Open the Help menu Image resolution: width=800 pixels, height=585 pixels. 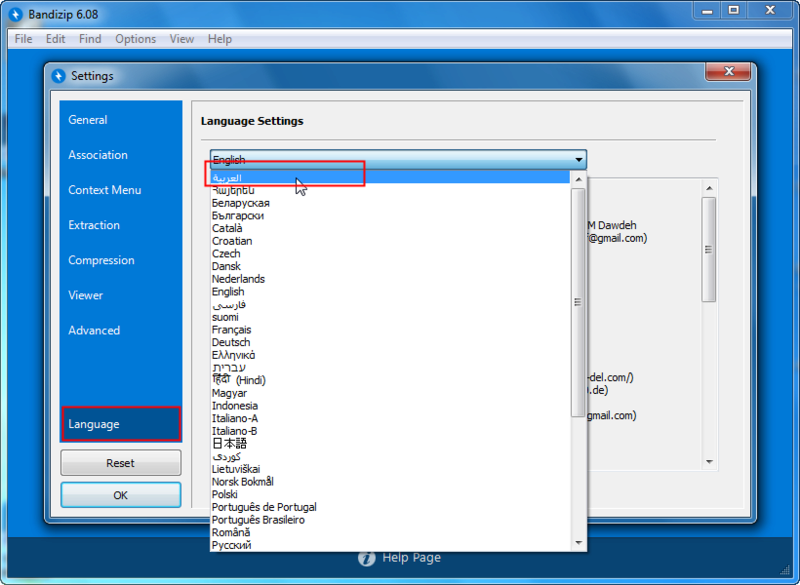pyautogui.click(x=219, y=39)
